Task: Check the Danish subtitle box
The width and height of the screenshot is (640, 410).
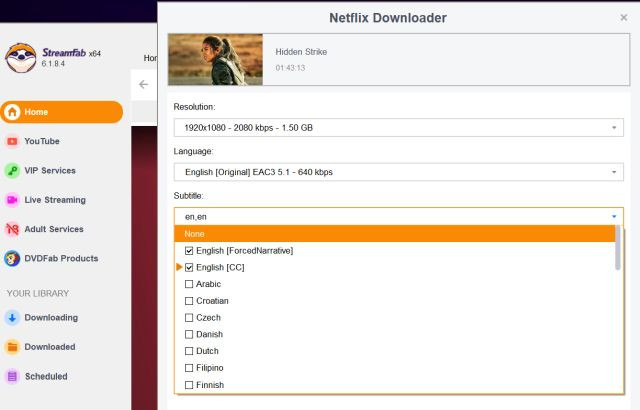Action: click(x=189, y=334)
